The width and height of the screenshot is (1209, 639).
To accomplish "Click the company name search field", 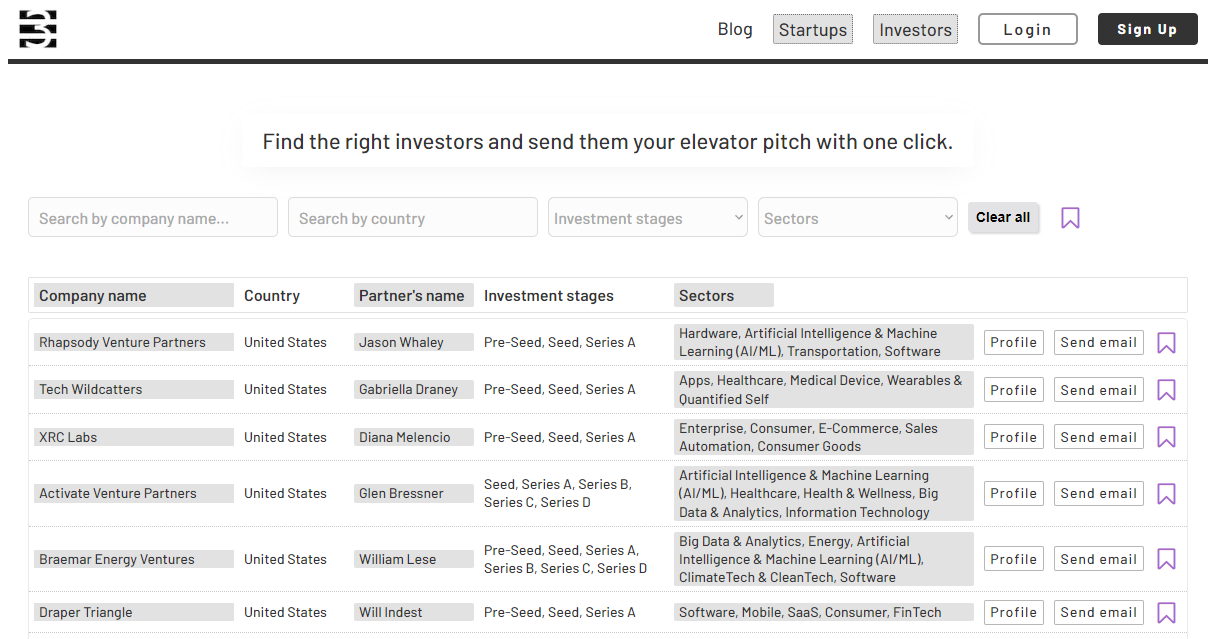I will pos(152,217).
